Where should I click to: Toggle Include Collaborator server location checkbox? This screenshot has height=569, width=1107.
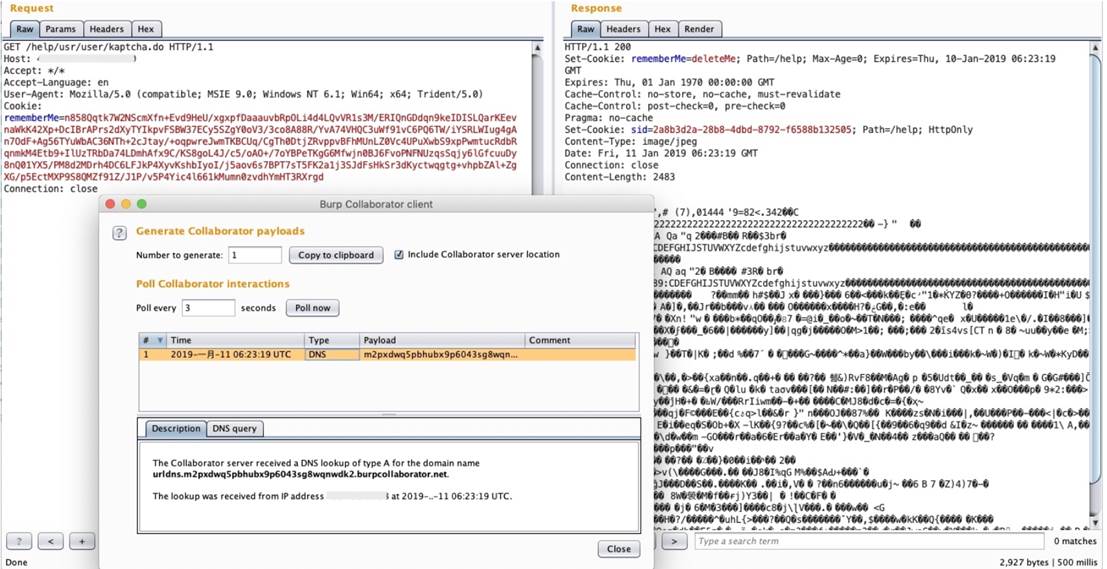[x=399, y=254]
